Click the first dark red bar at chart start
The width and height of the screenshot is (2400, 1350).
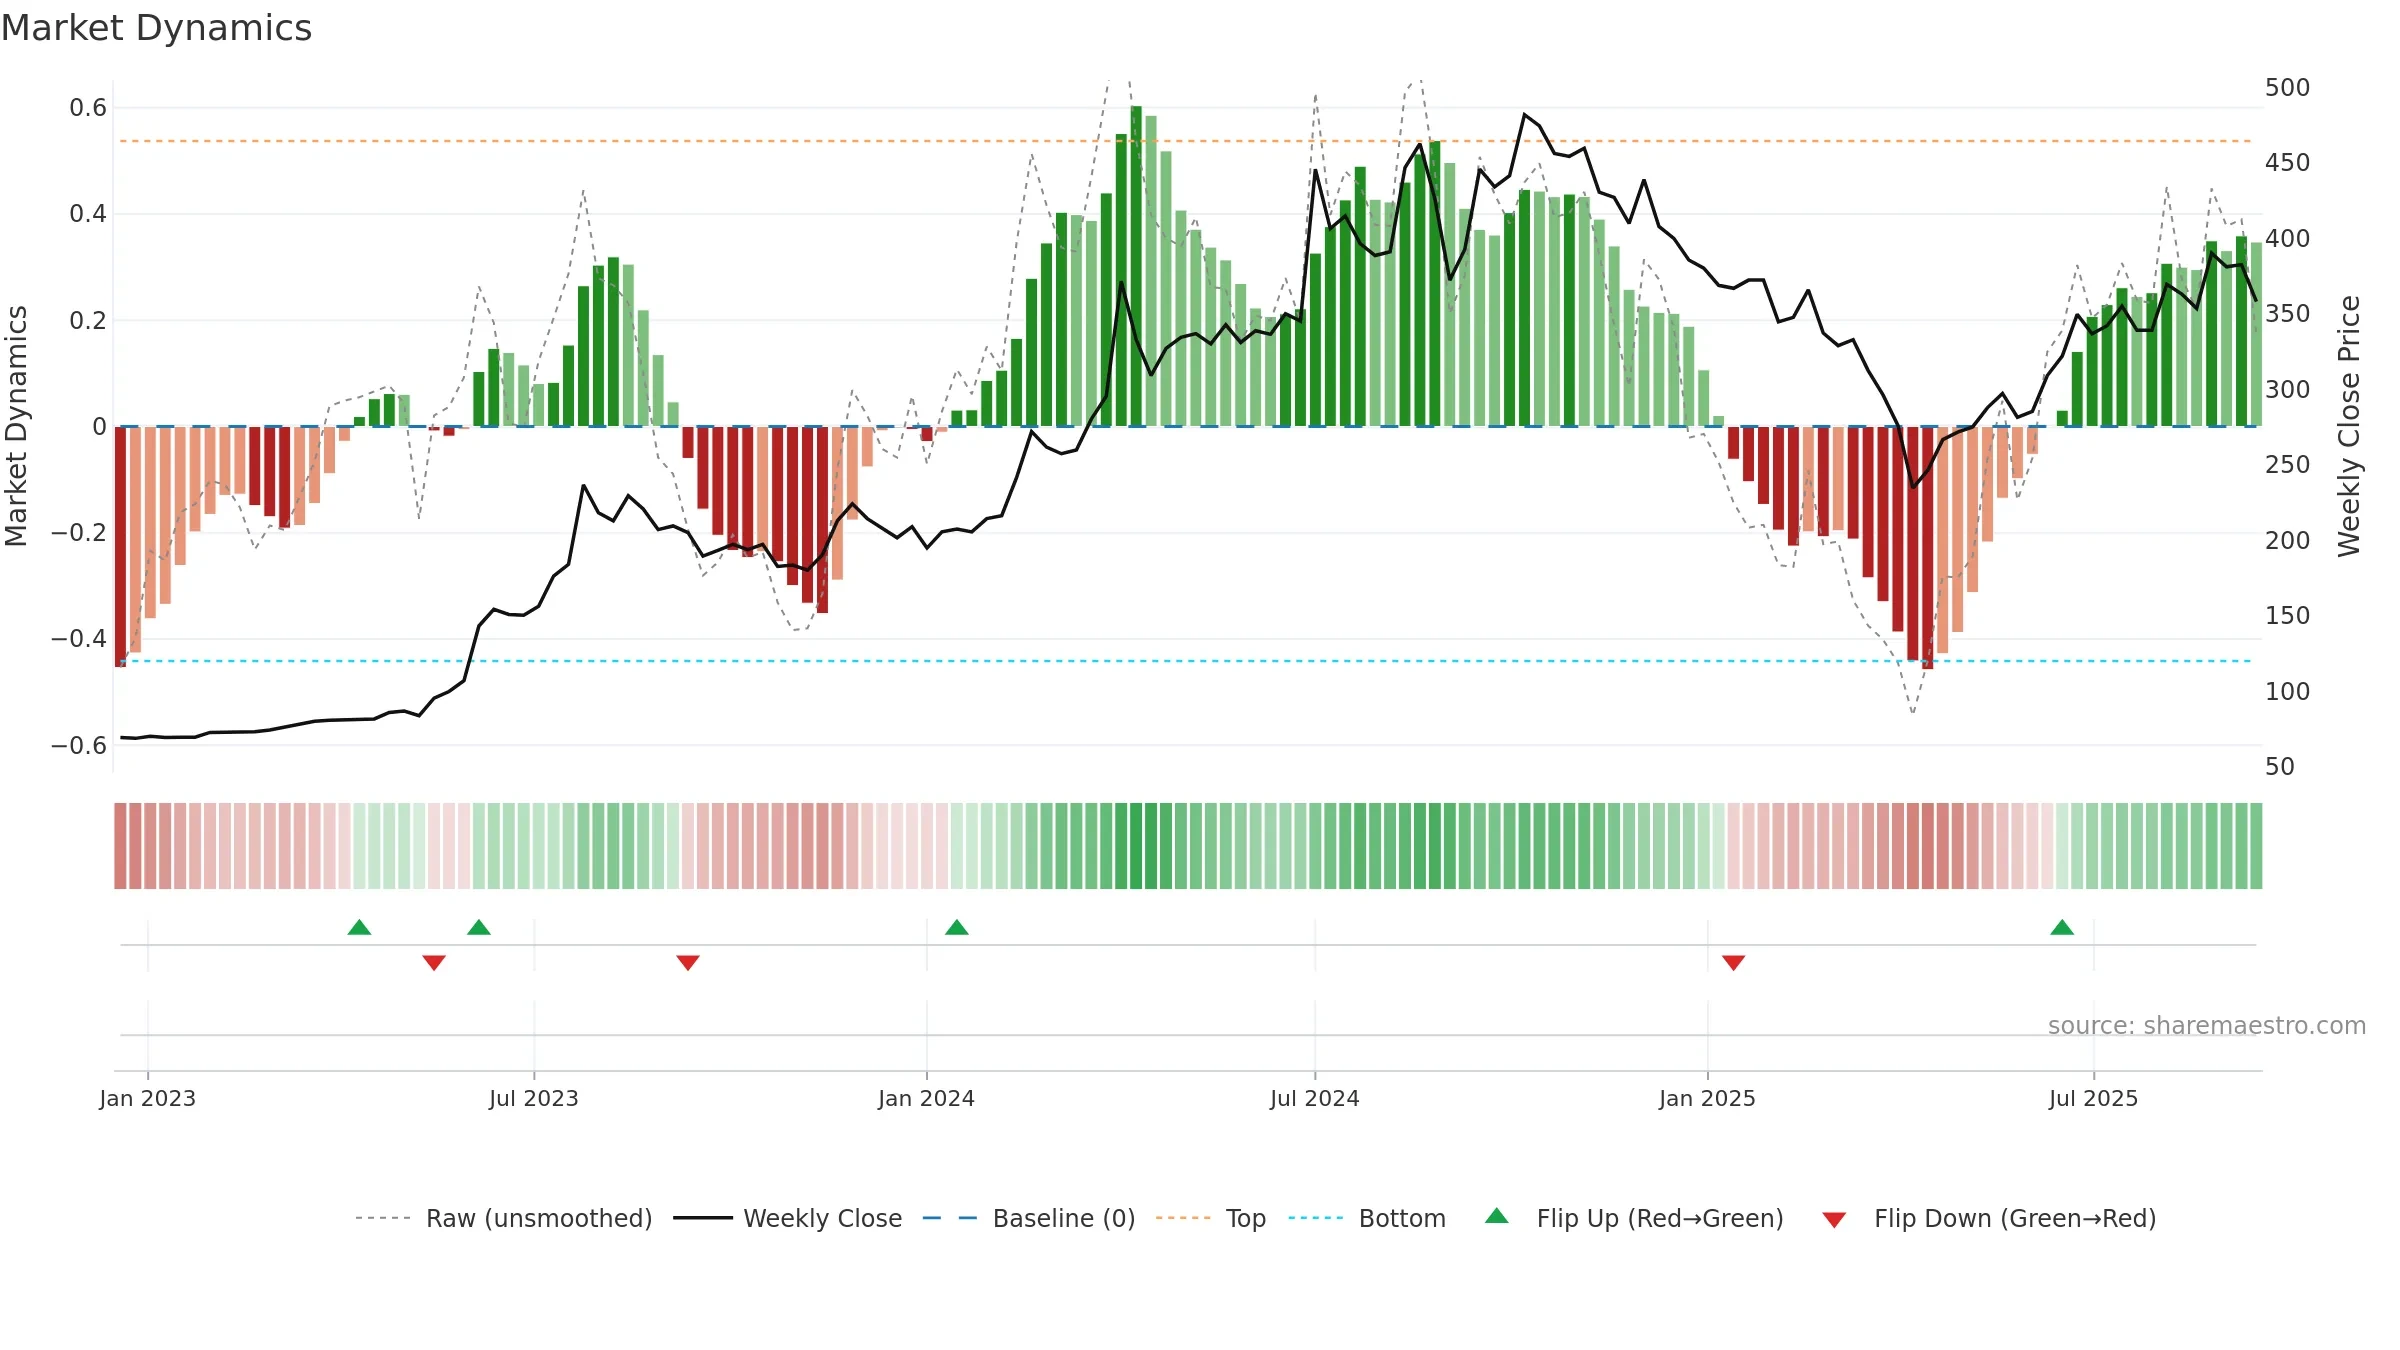(x=120, y=546)
